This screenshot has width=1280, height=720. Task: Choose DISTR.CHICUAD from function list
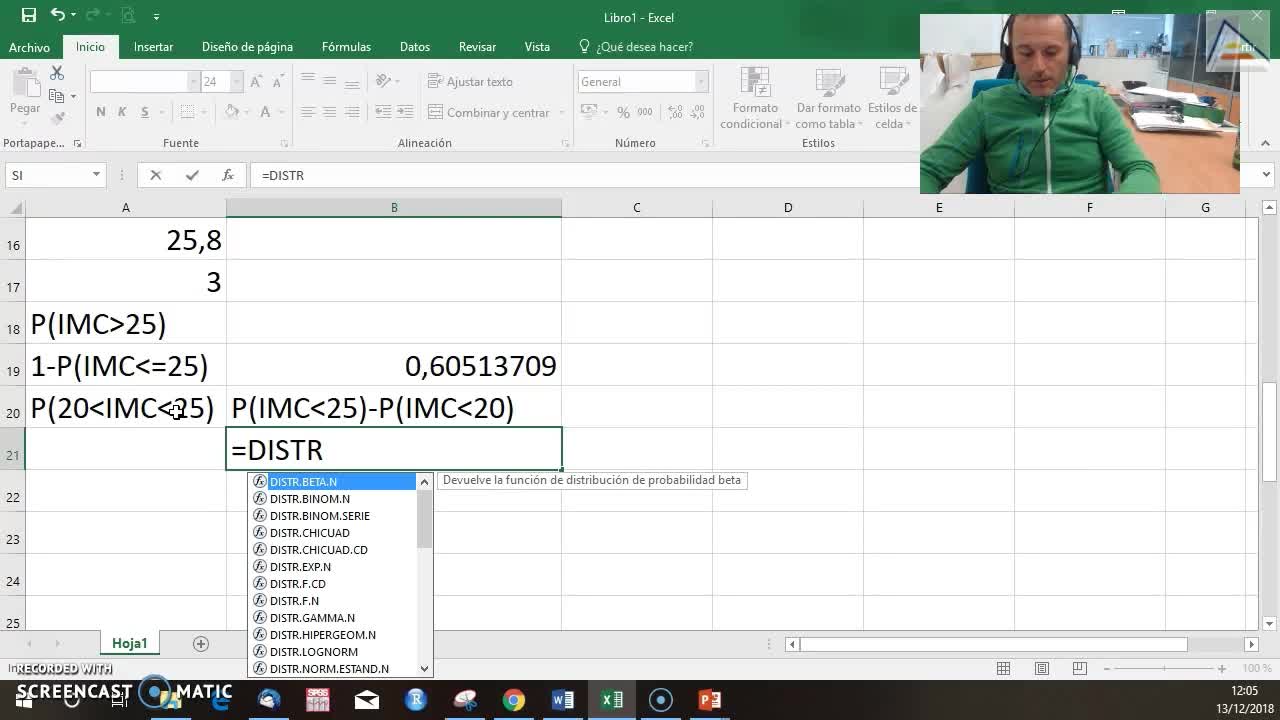tap(333, 532)
